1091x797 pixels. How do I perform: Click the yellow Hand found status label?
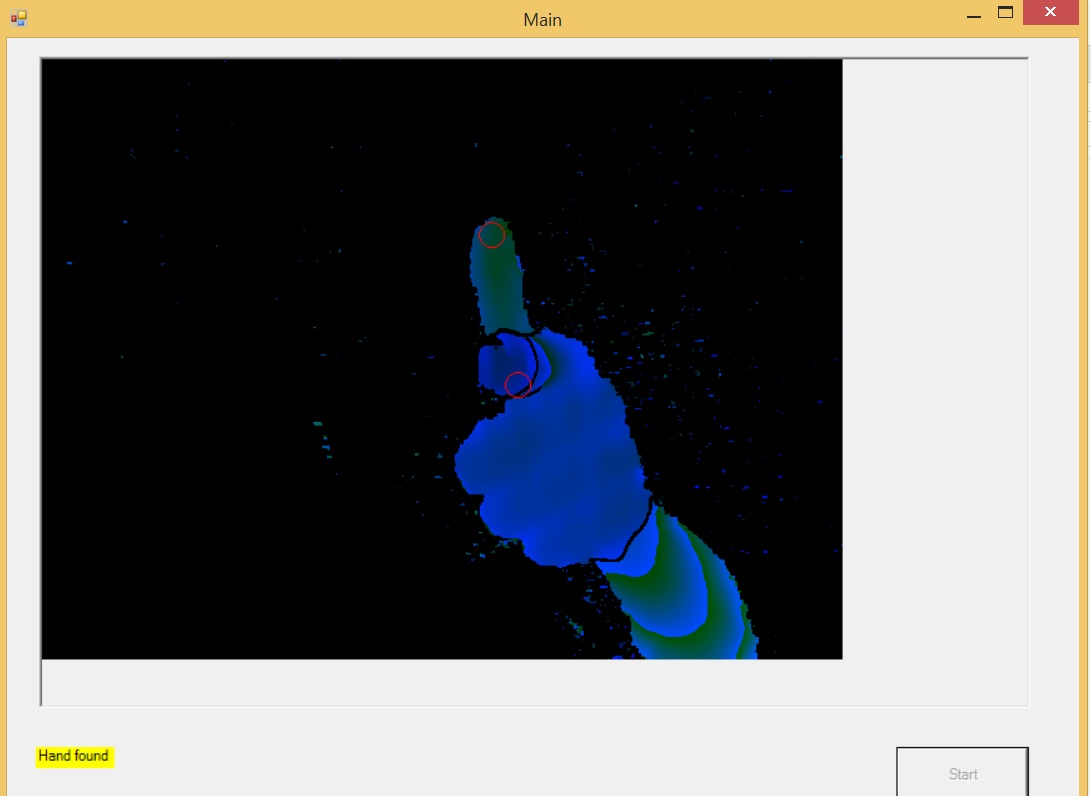click(x=74, y=756)
